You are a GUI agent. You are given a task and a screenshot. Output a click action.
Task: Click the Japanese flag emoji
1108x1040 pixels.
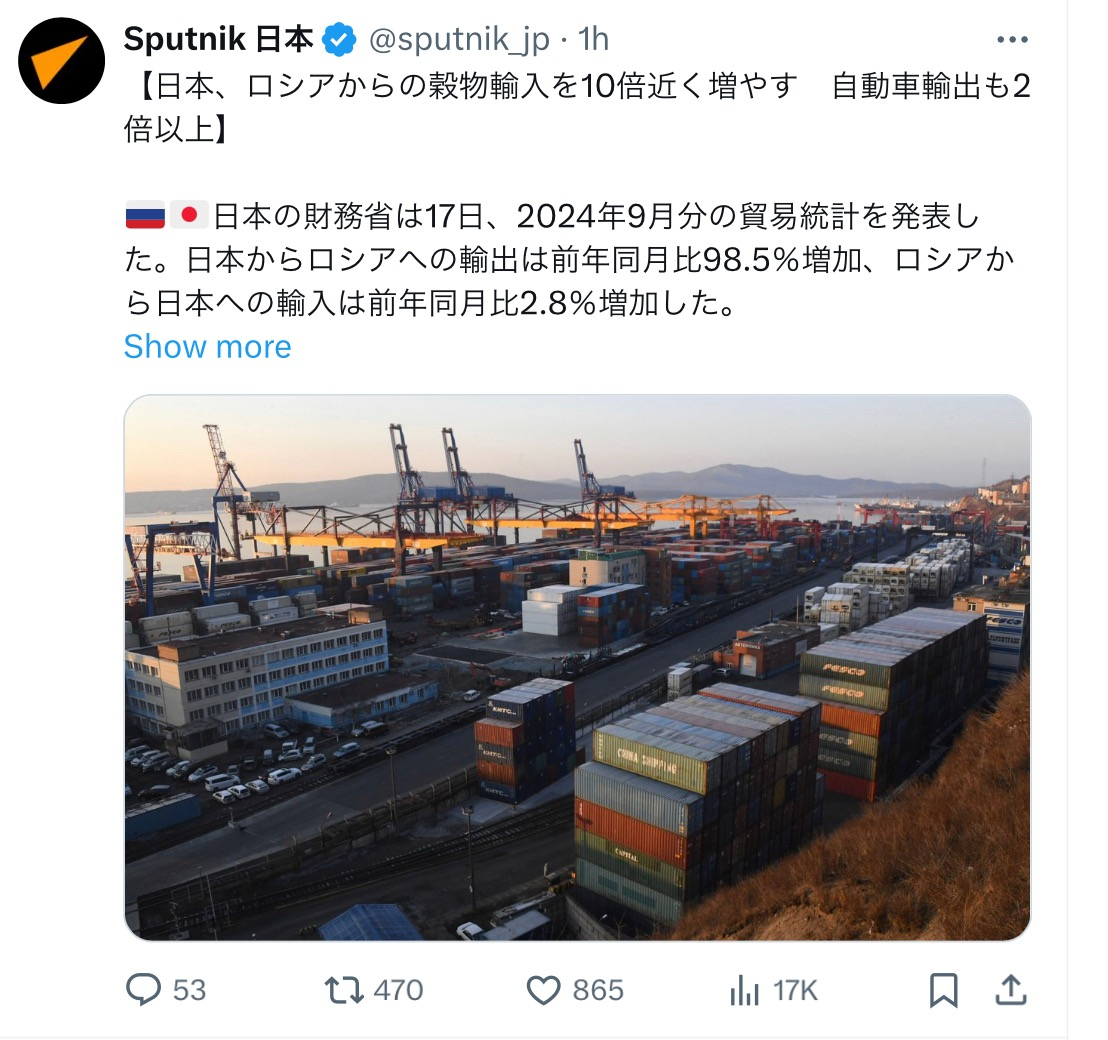[189, 215]
